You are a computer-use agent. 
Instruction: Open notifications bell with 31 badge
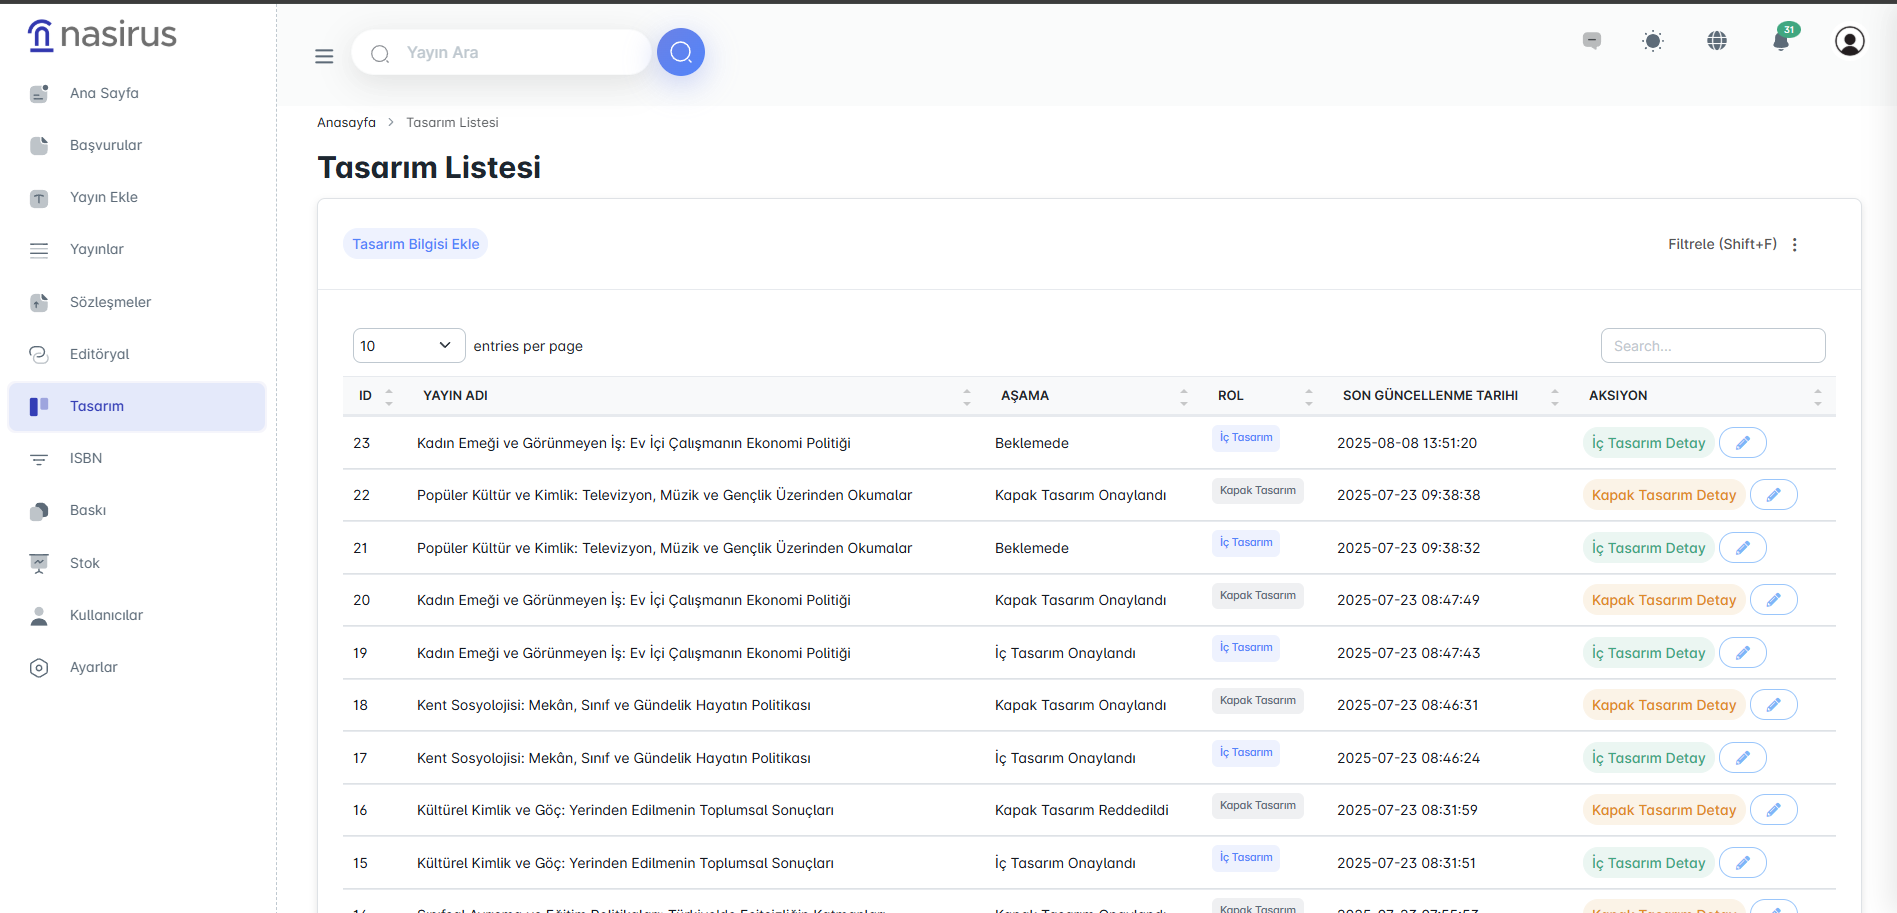pyautogui.click(x=1781, y=41)
